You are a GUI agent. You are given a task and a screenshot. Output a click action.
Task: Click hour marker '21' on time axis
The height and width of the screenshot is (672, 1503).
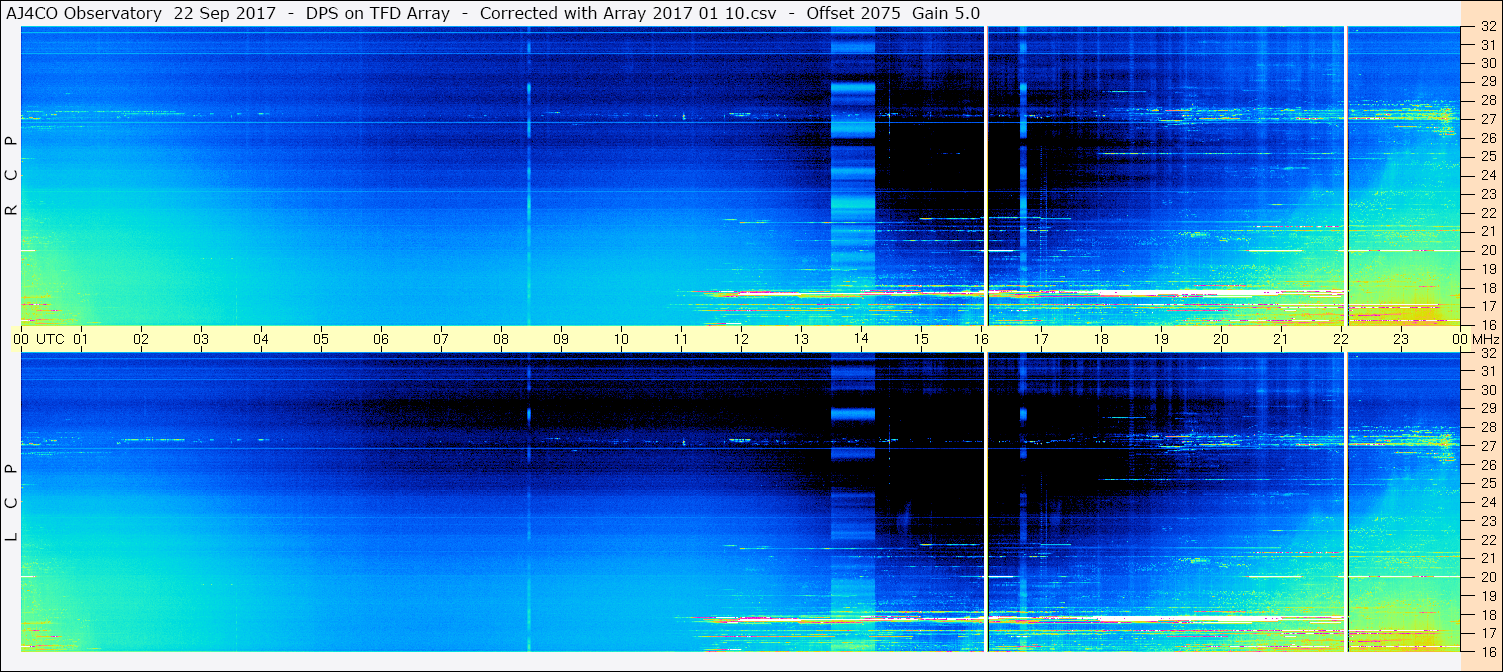1281,339
